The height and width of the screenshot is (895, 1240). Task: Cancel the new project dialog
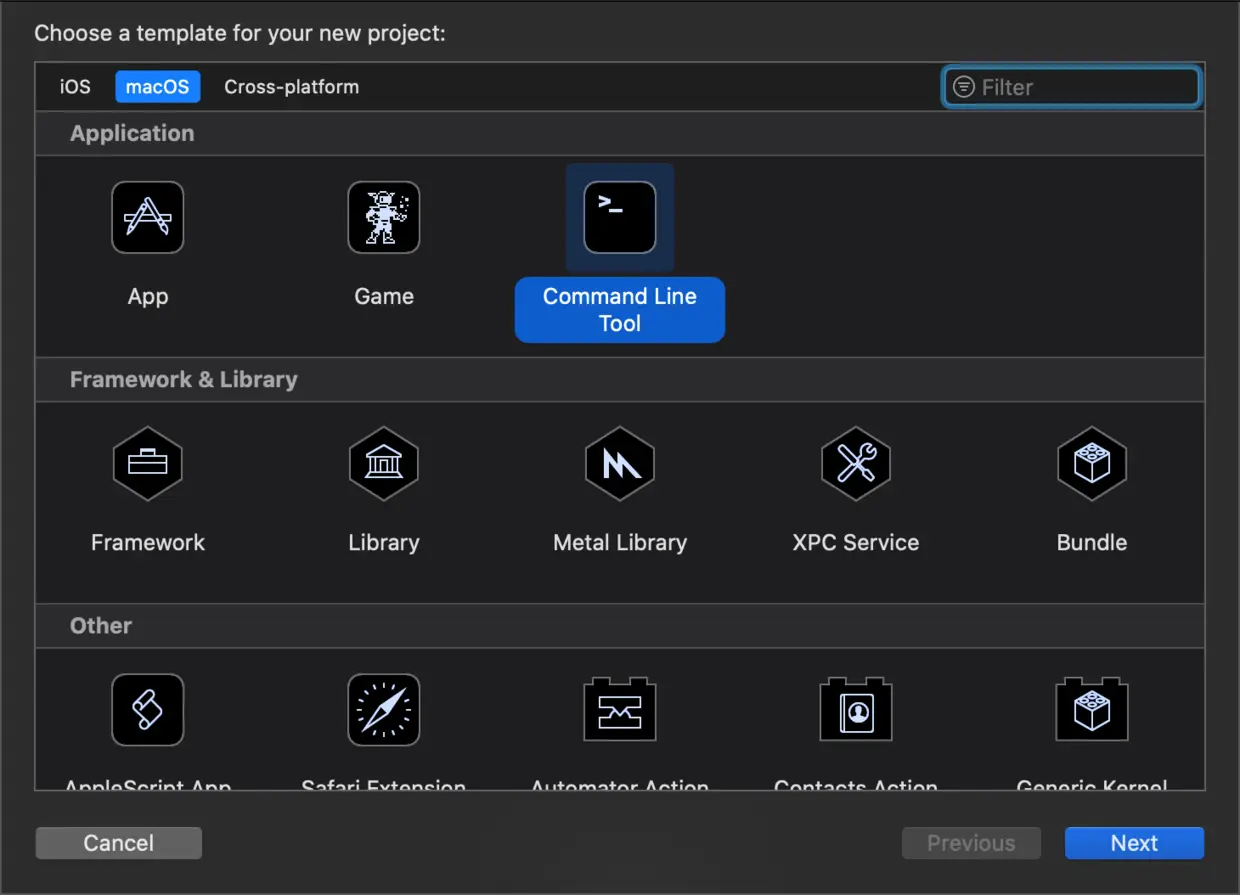pyautogui.click(x=118, y=843)
